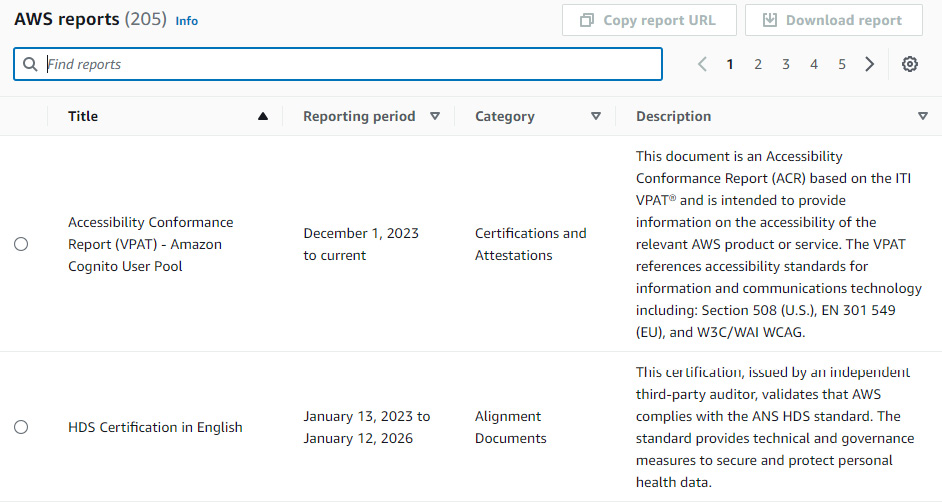Select the Accessibility Conformance Report radio button
942x502 pixels.
21,244
